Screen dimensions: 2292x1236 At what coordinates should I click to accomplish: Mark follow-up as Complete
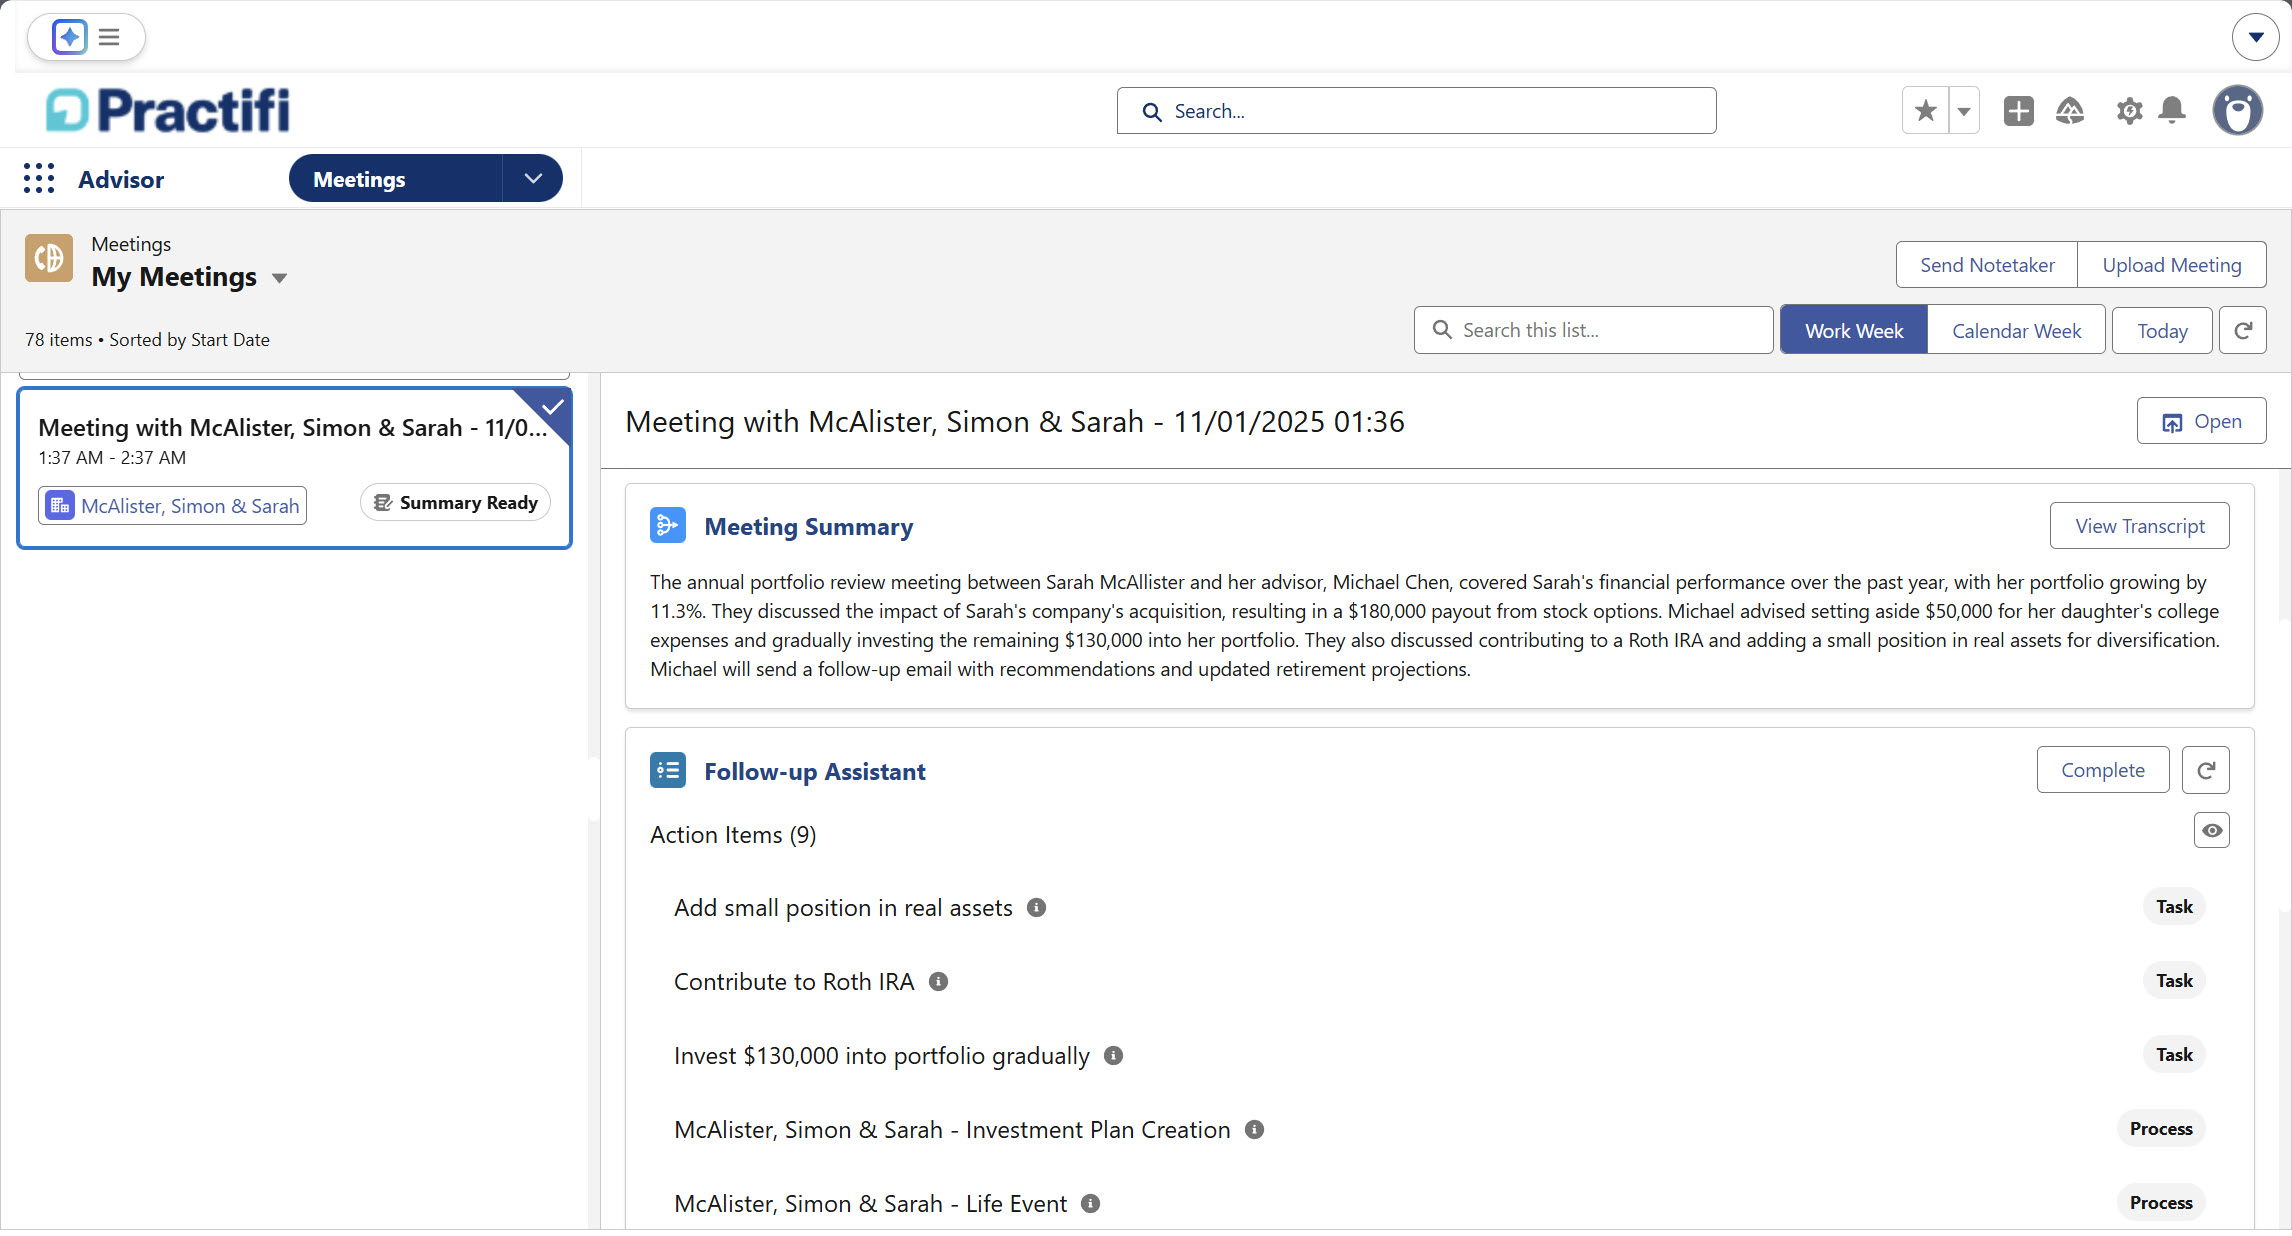[x=2102, y=770]
